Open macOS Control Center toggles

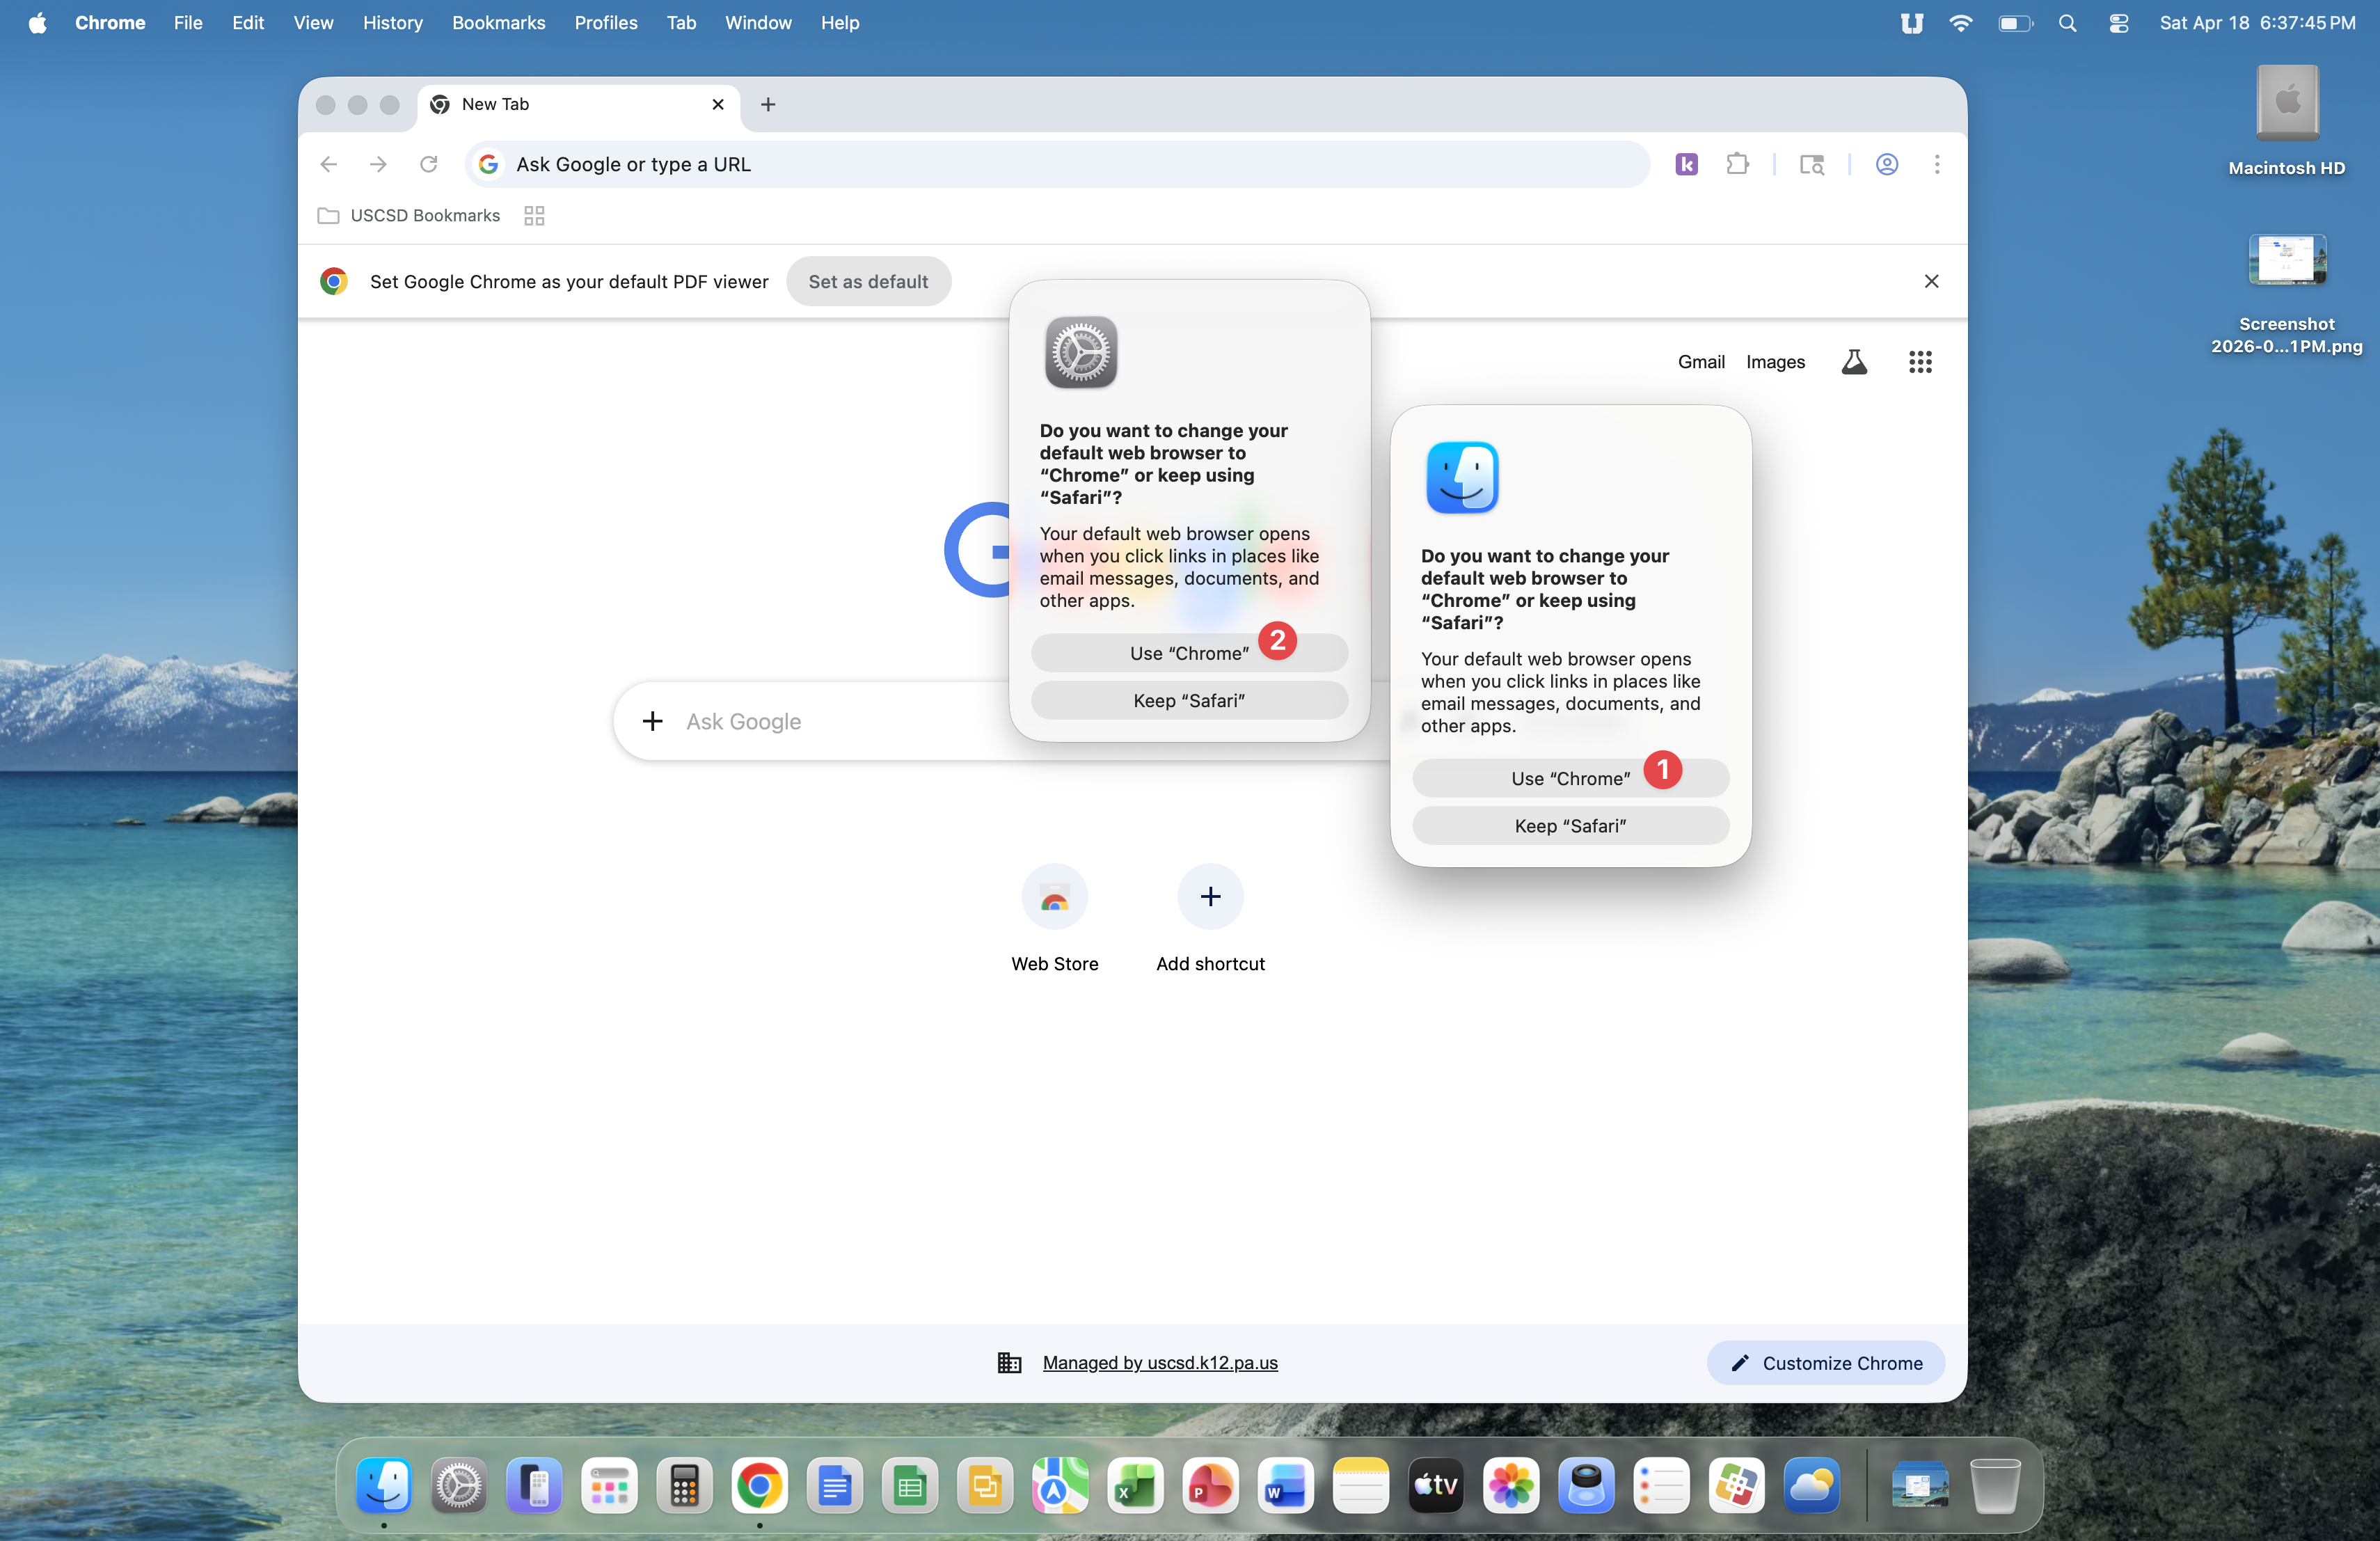pyautogui.click(x=2118, y=23)
